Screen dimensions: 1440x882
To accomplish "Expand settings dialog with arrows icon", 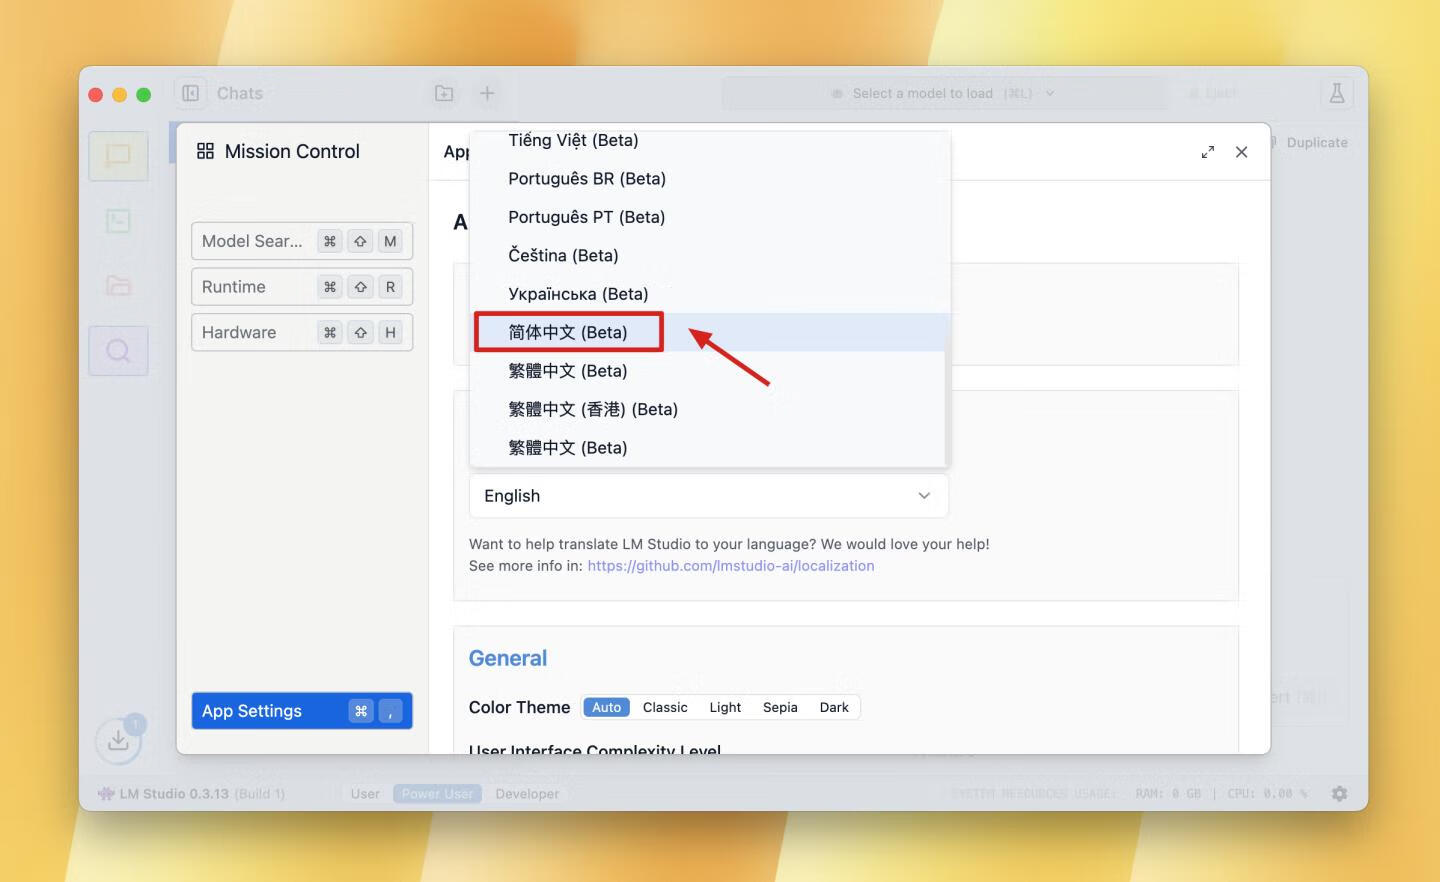I will (x=1208, y=152).
